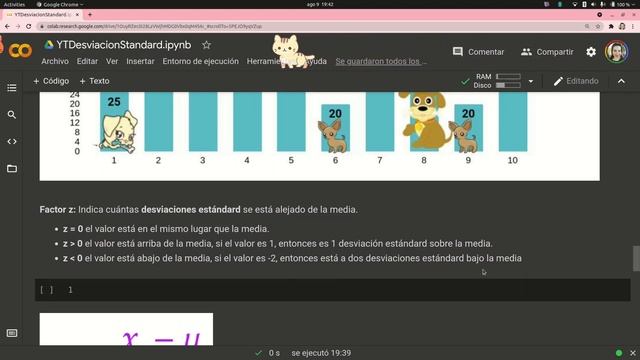Screen dimensions: 640x360
Task: Star the YTDesviacionStandard notebook
Action: tap(207, 45)
